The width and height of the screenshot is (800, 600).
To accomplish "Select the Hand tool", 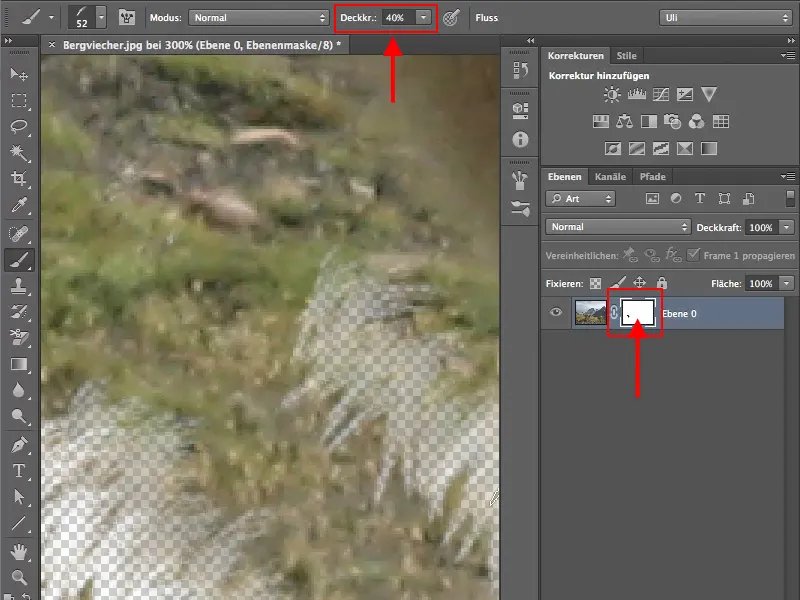I will 19,552.
